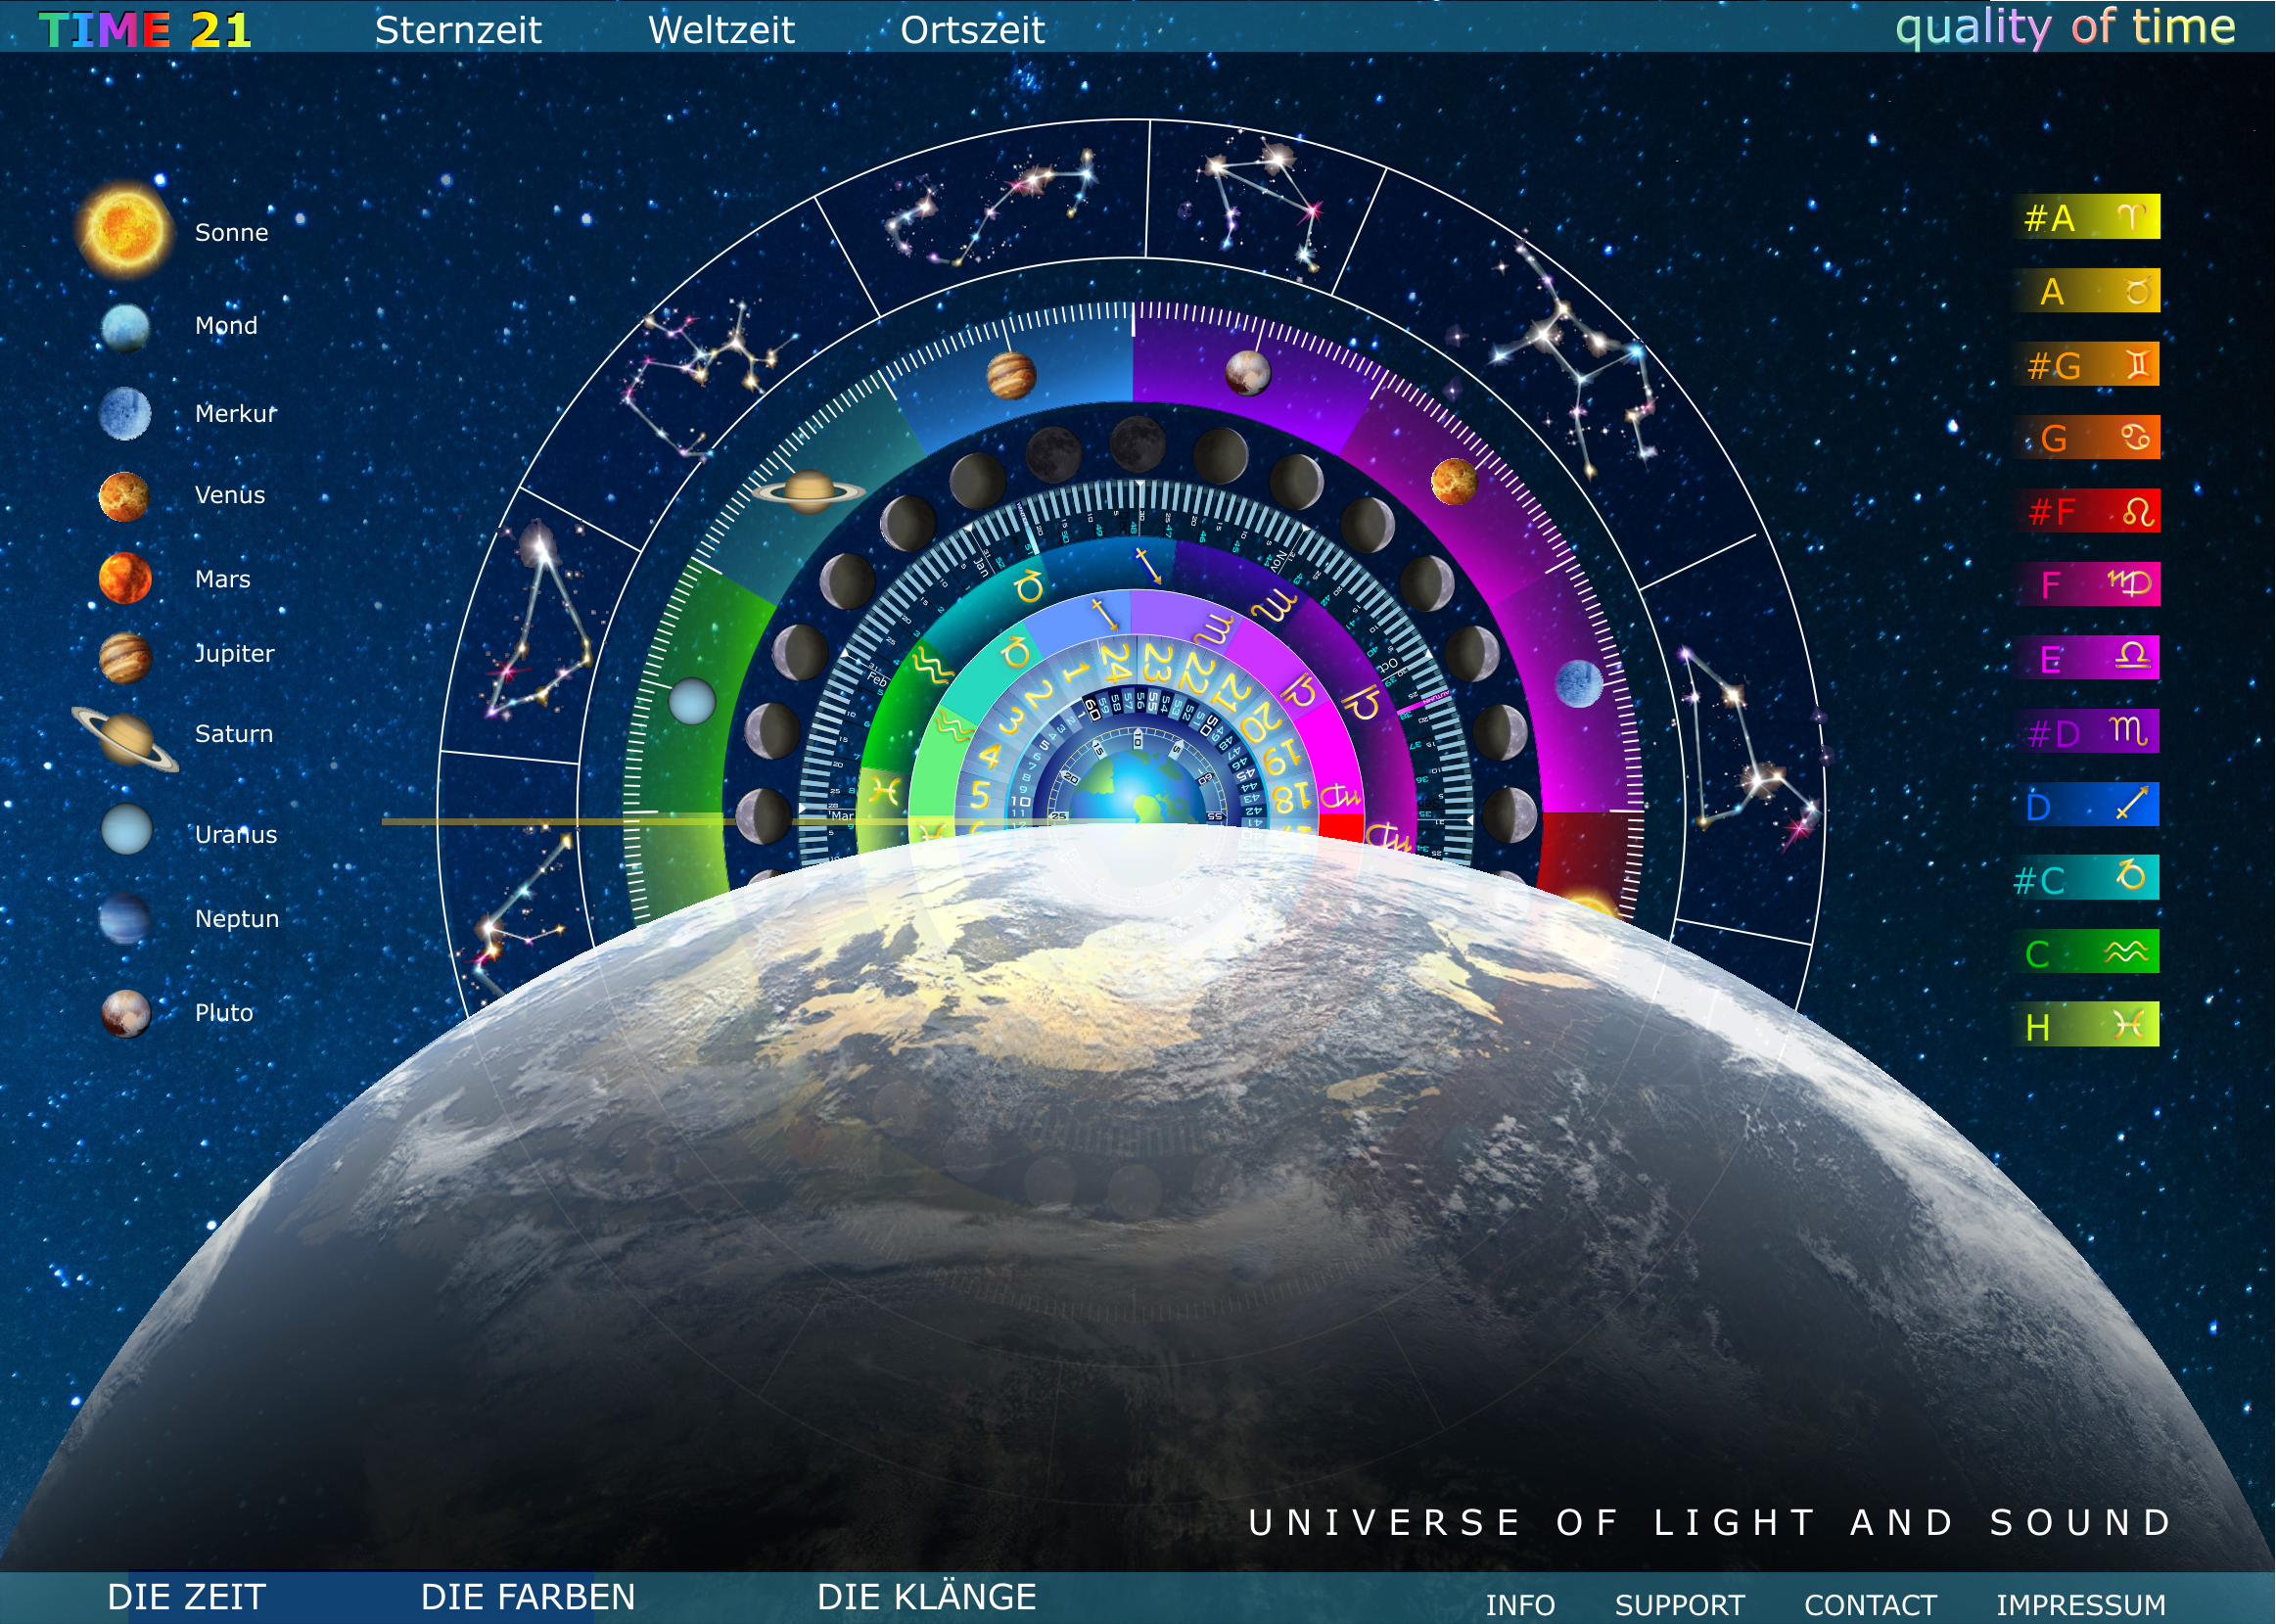
Task: Click Pluto on the purple wheel segment
Action: 1248,373
